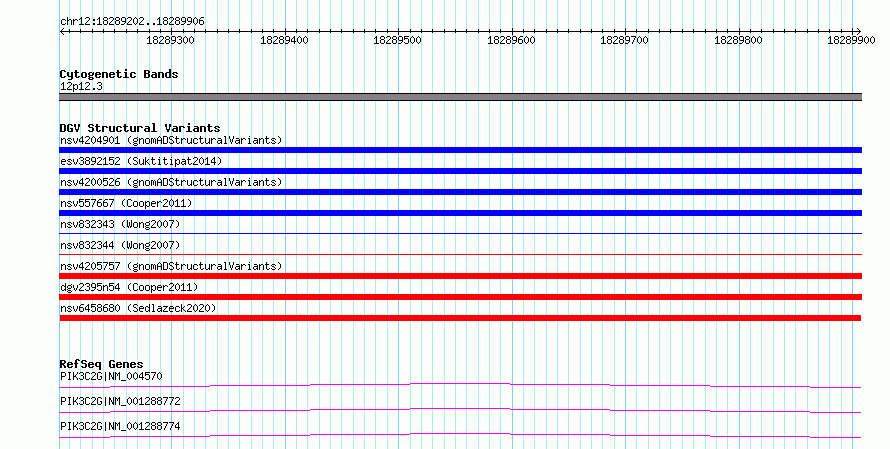Open gene label PIK3C2G|NM_001288774
The height and width of the screenshot is (449, 890).
point(120,426)
